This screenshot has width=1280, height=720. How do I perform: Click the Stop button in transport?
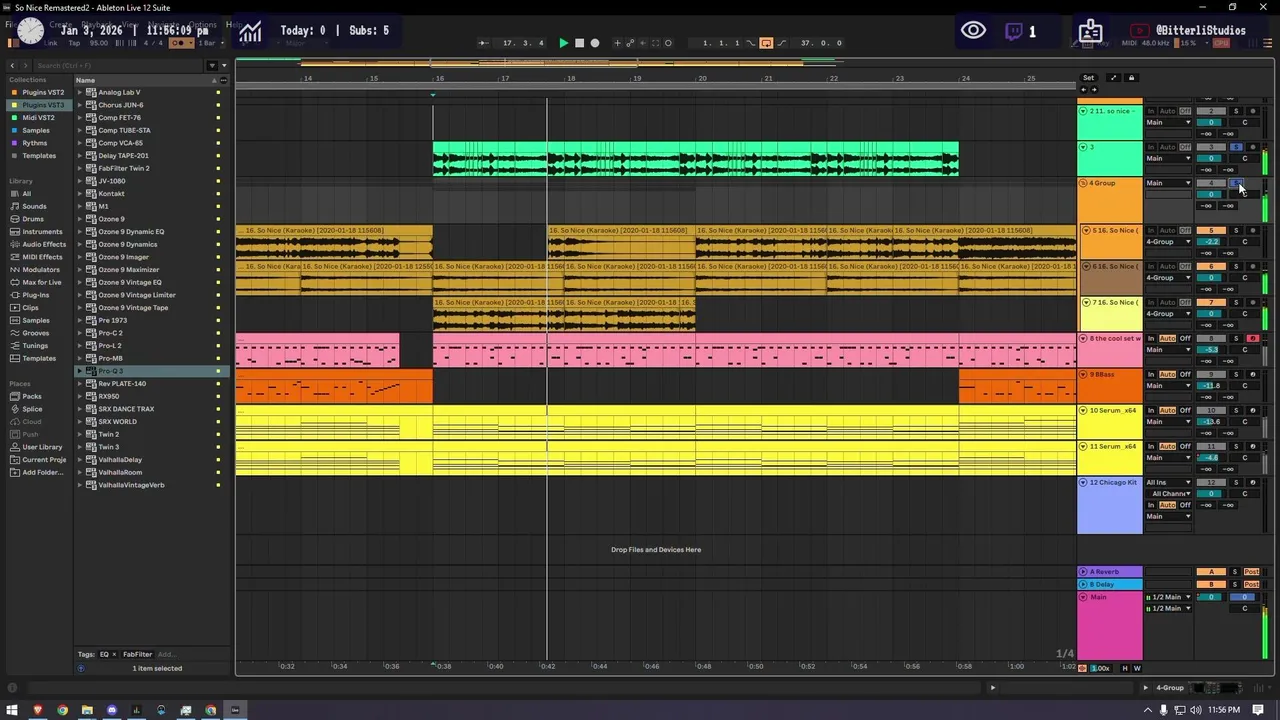click(579, 43)
